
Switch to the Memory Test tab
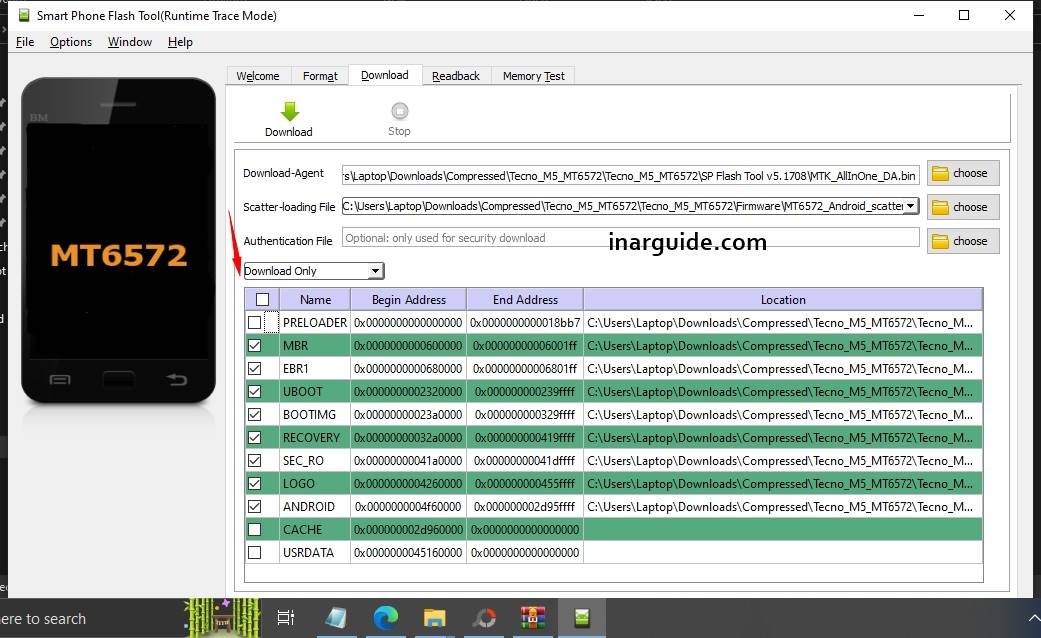533,76
